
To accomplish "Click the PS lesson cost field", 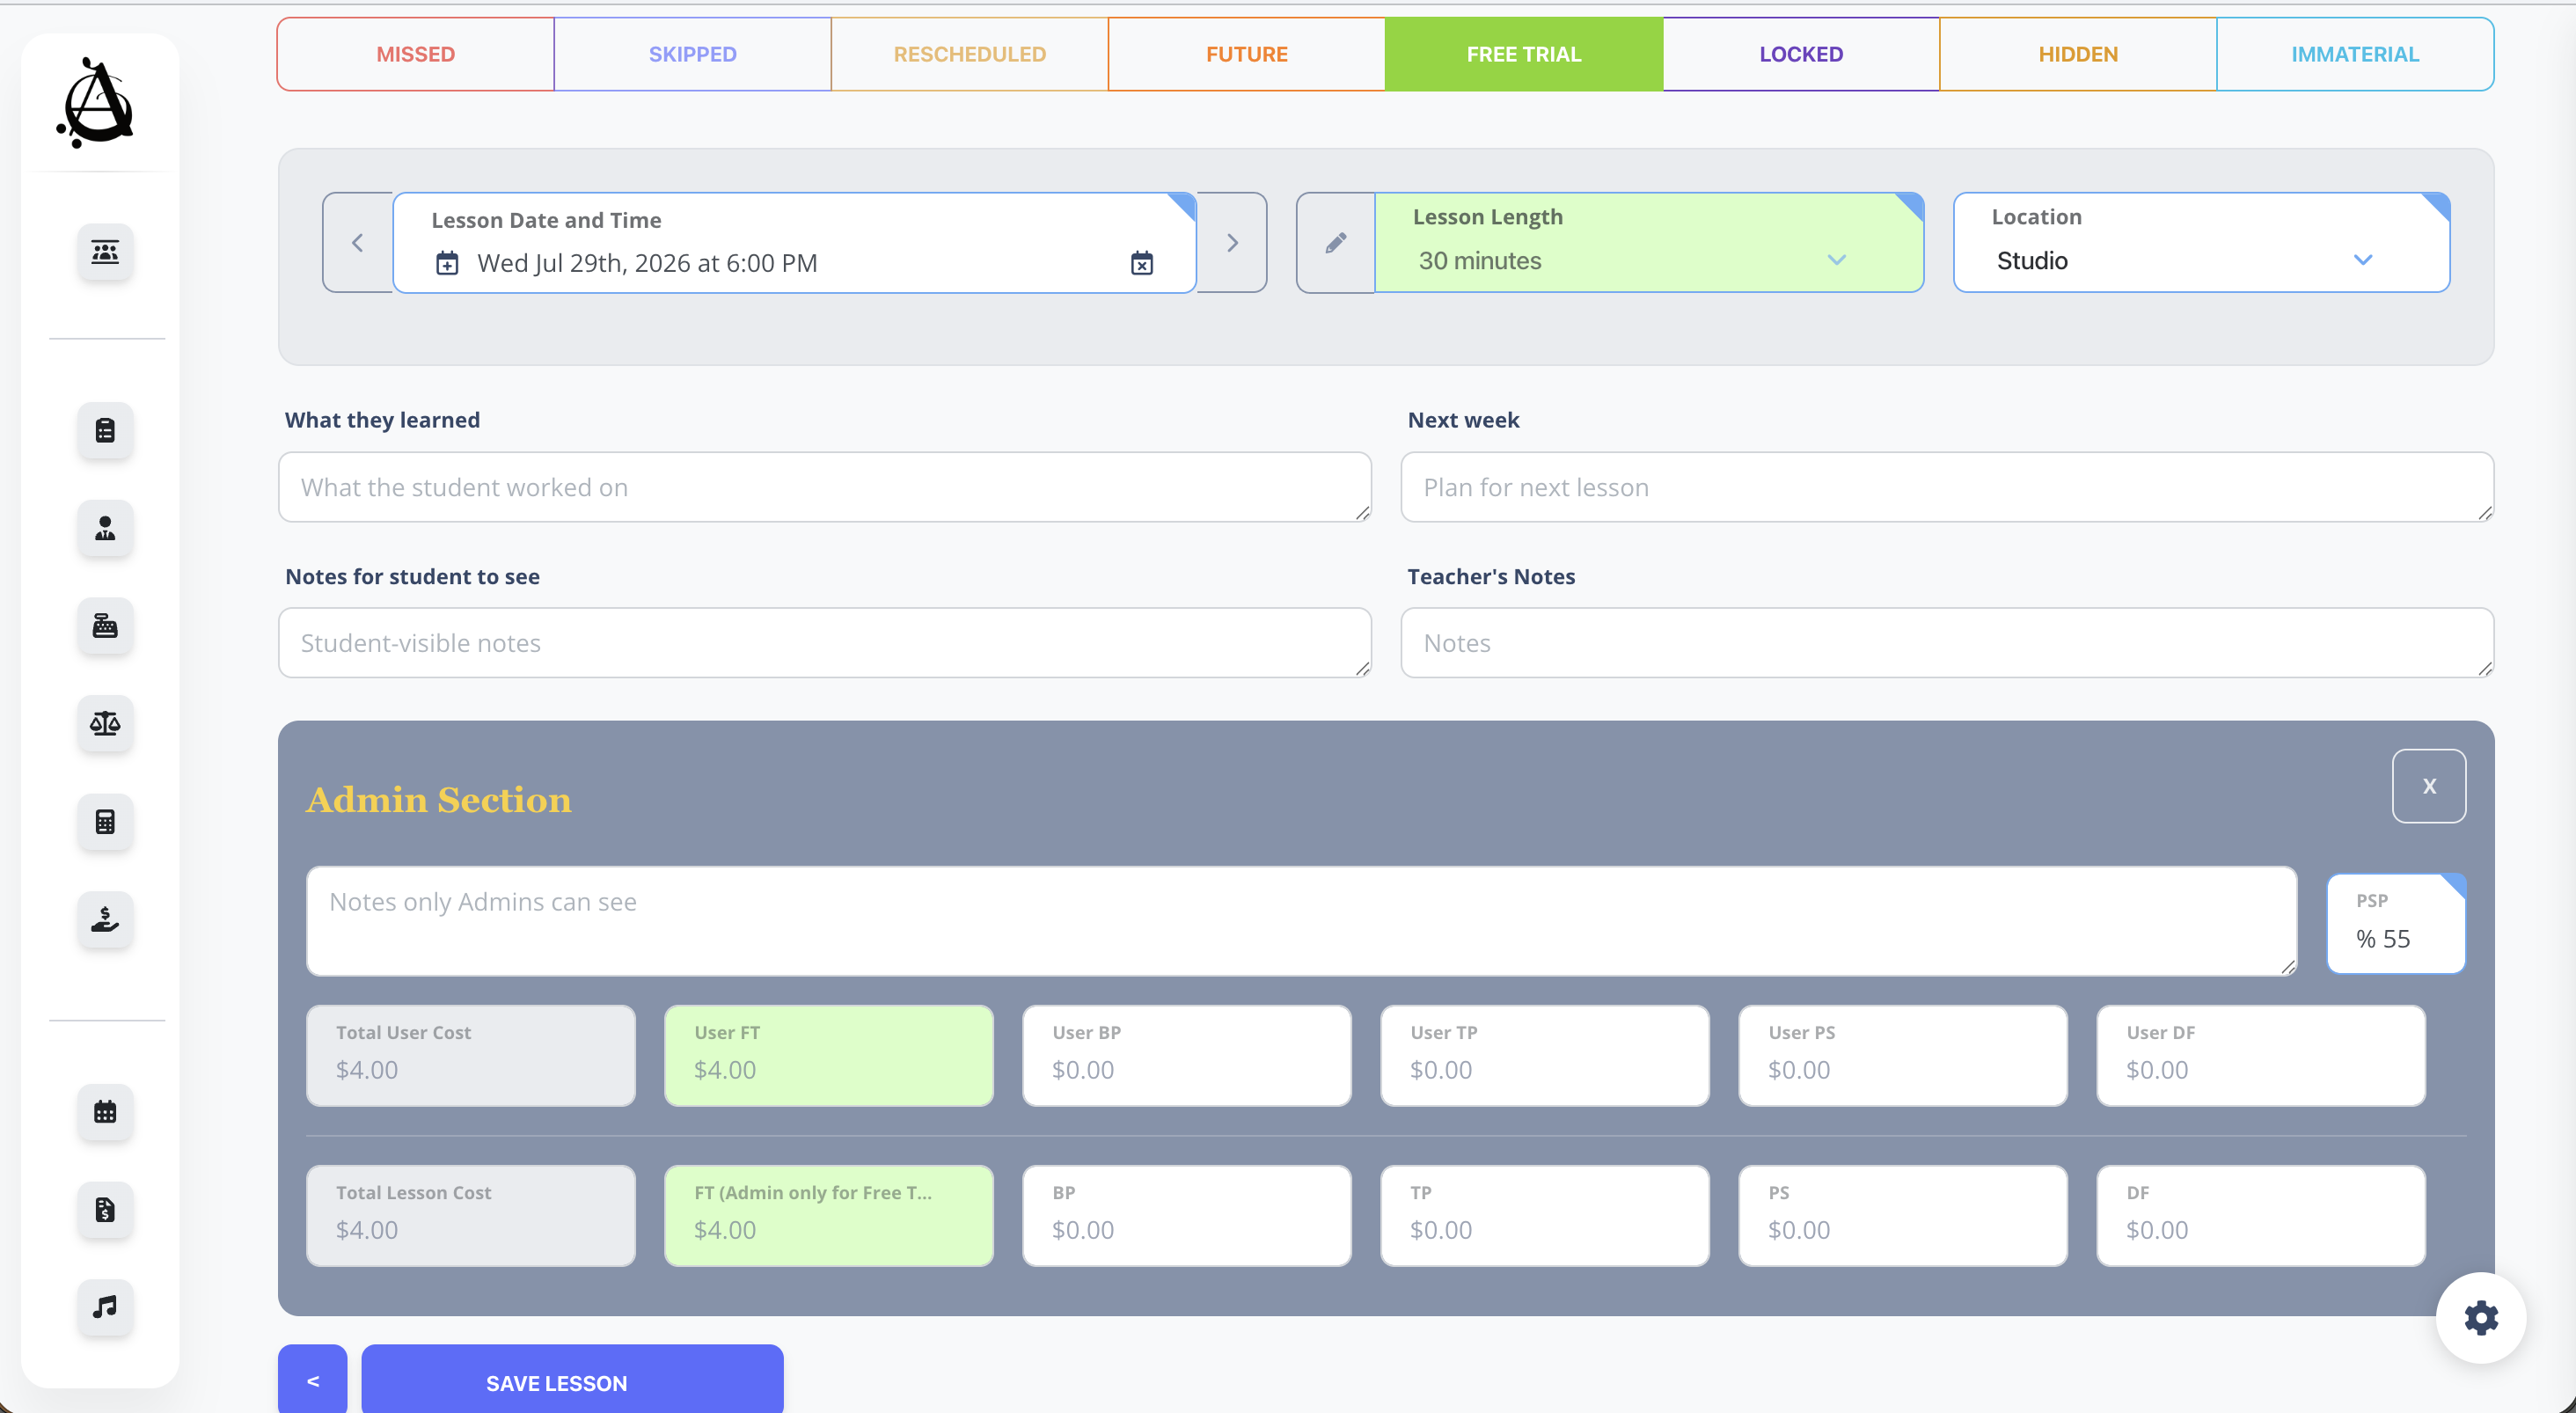I will pos(1903,1216).
